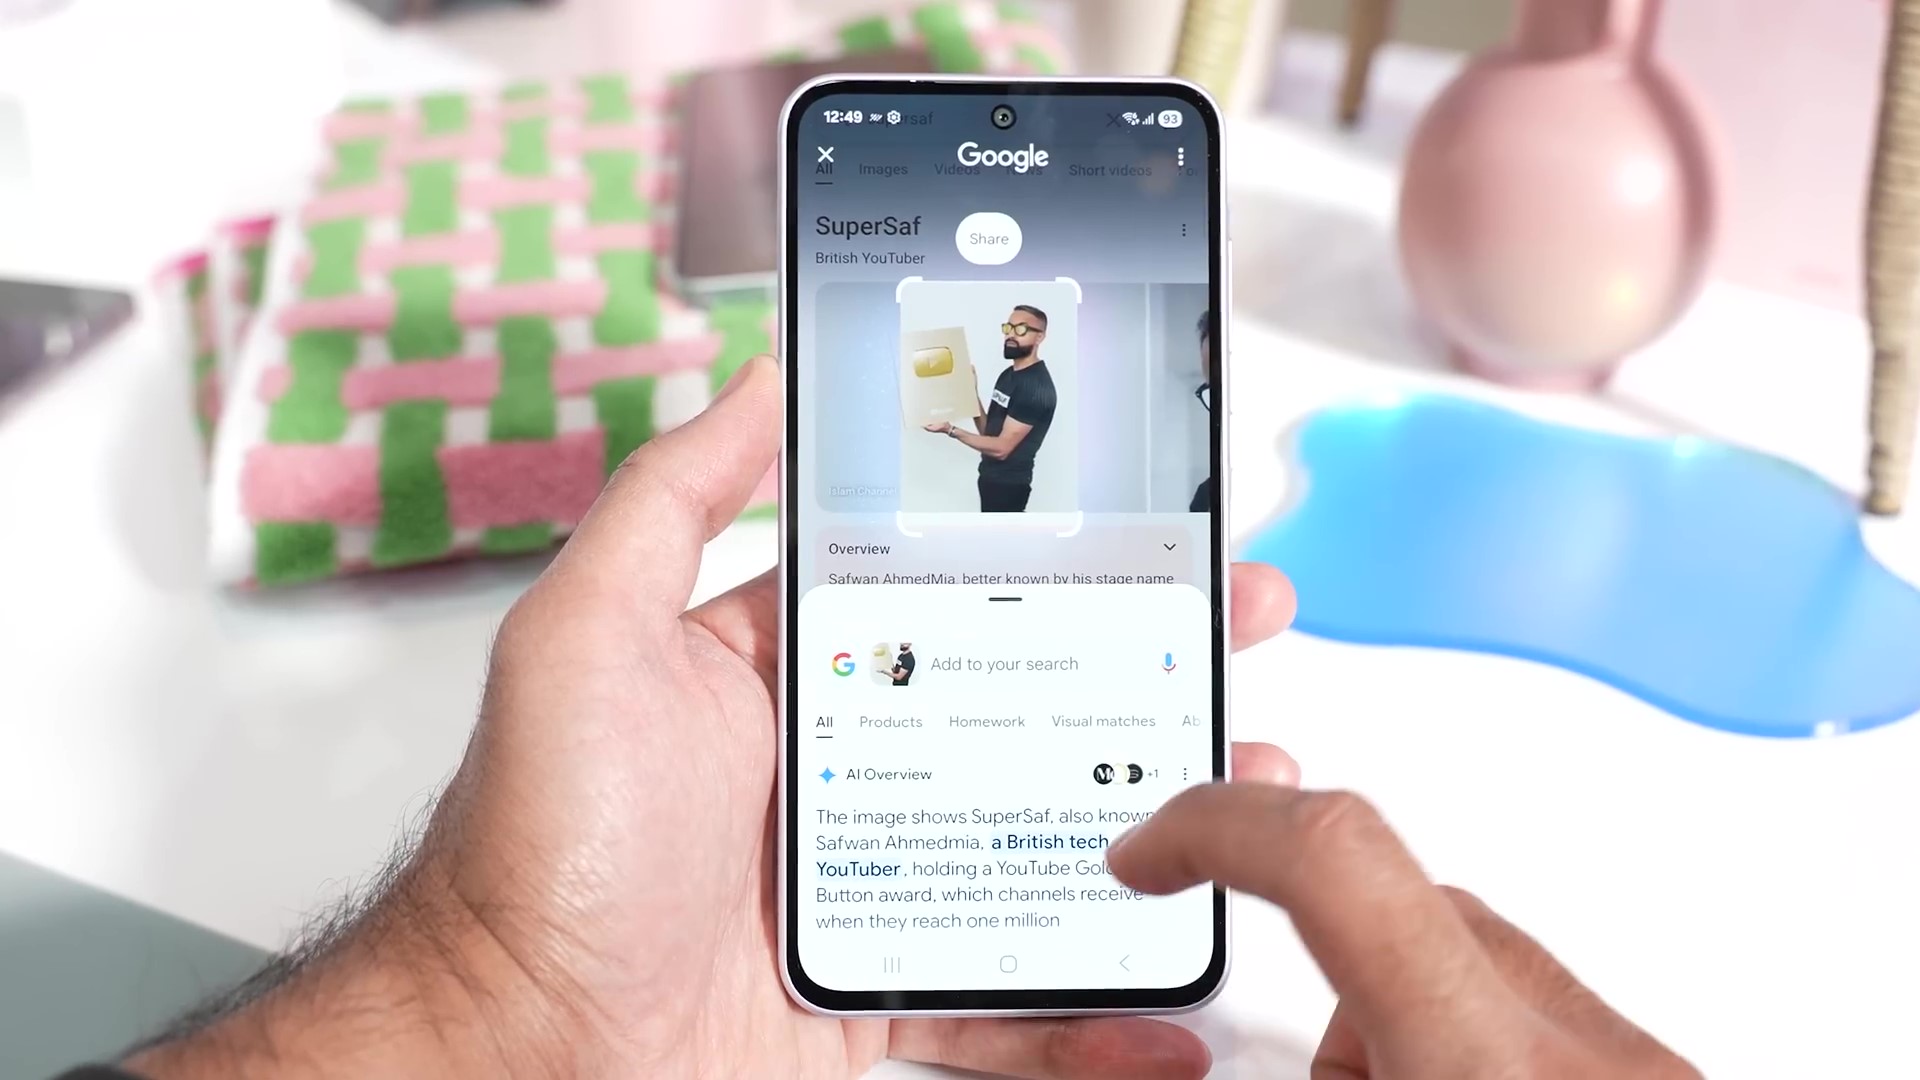Tap the battery status icon in status bar
Screen dimensions: 1920x1080
point(1170,117)
